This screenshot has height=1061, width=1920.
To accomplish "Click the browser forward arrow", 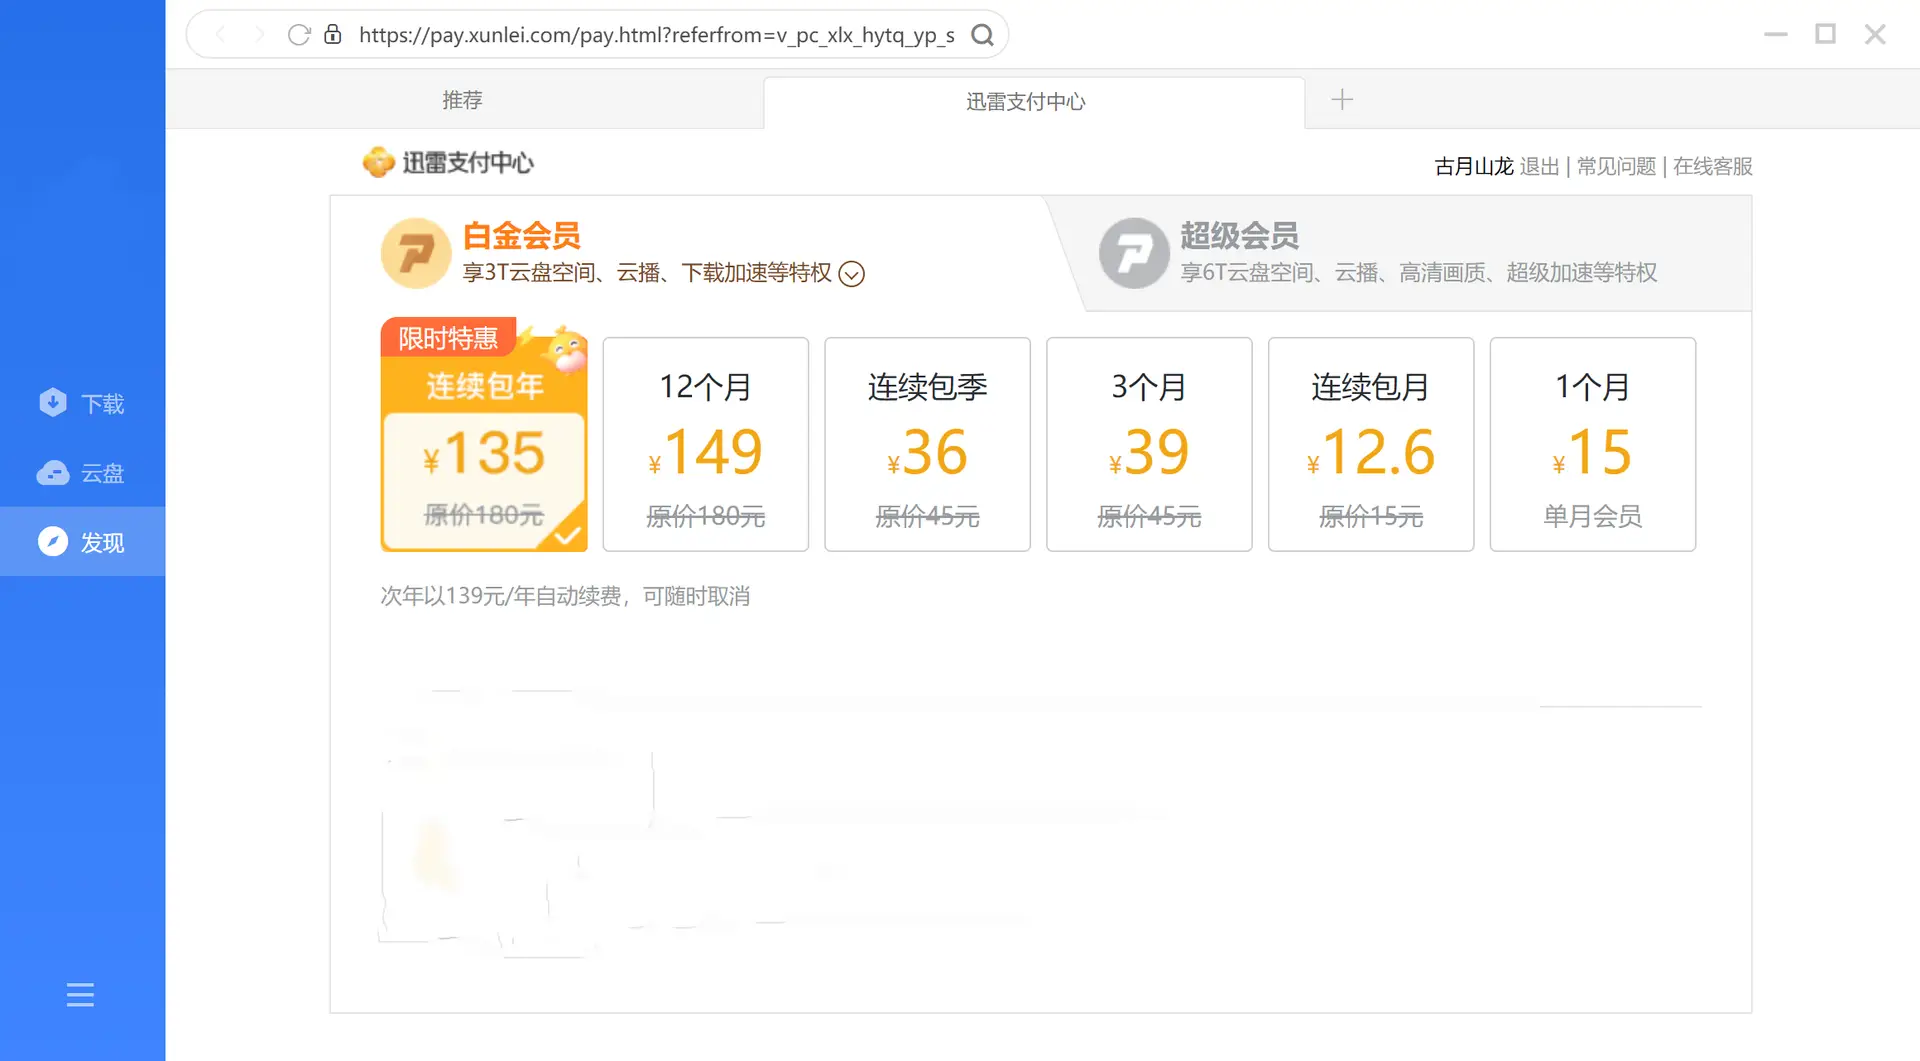I will pos(260,35).
